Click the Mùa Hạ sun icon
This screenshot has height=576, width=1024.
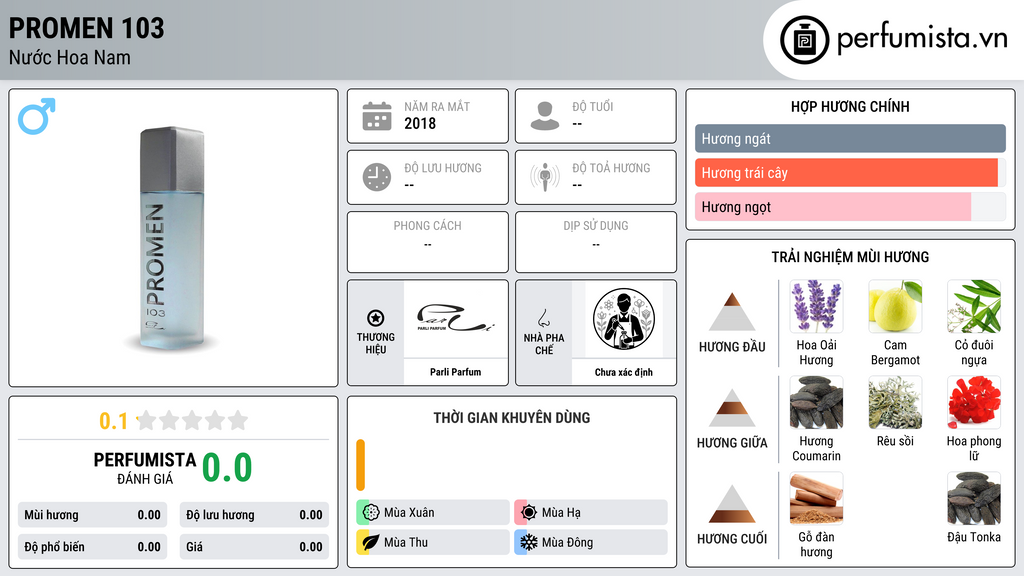(529, 513)
